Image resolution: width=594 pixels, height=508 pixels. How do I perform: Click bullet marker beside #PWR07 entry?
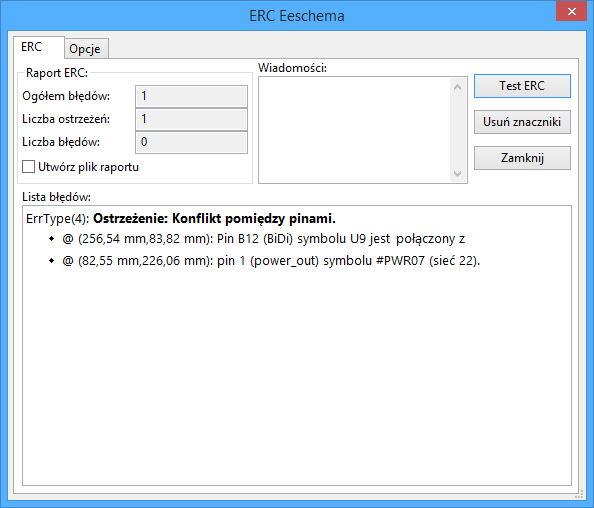tap(52, 261)
